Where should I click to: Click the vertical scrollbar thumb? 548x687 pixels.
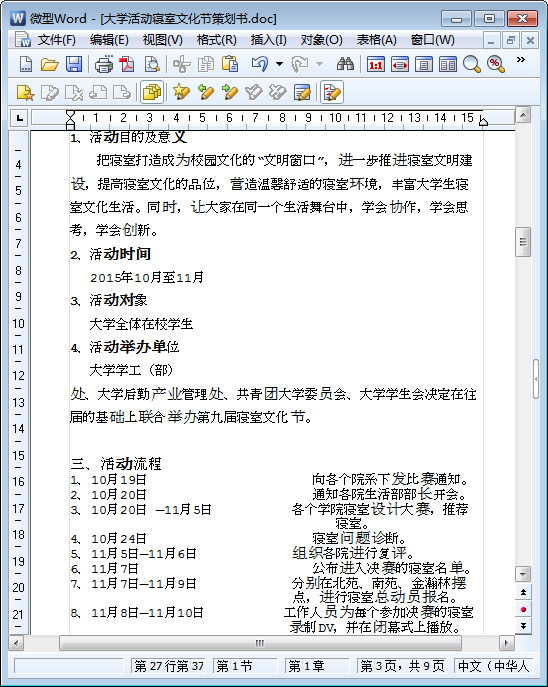(523, 241)
